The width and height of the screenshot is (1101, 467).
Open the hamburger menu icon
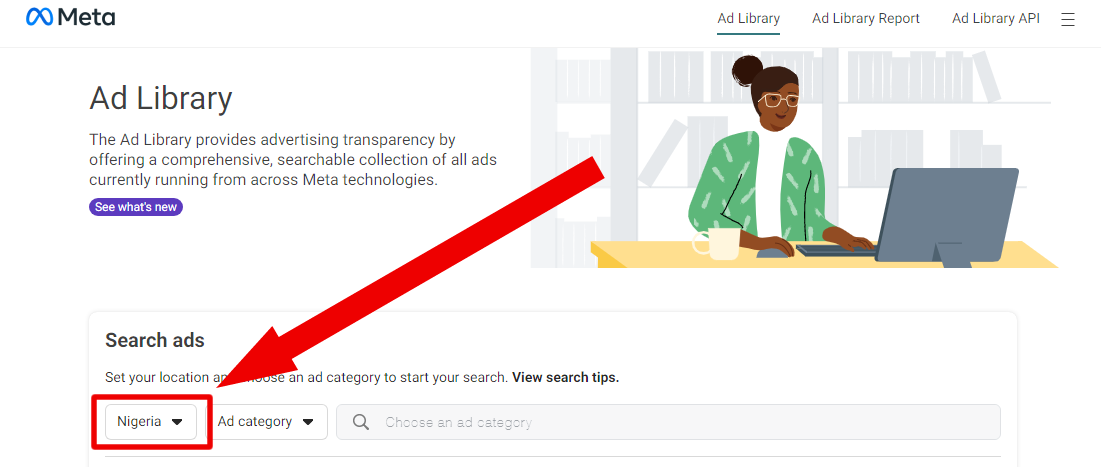coord(1067,20)
